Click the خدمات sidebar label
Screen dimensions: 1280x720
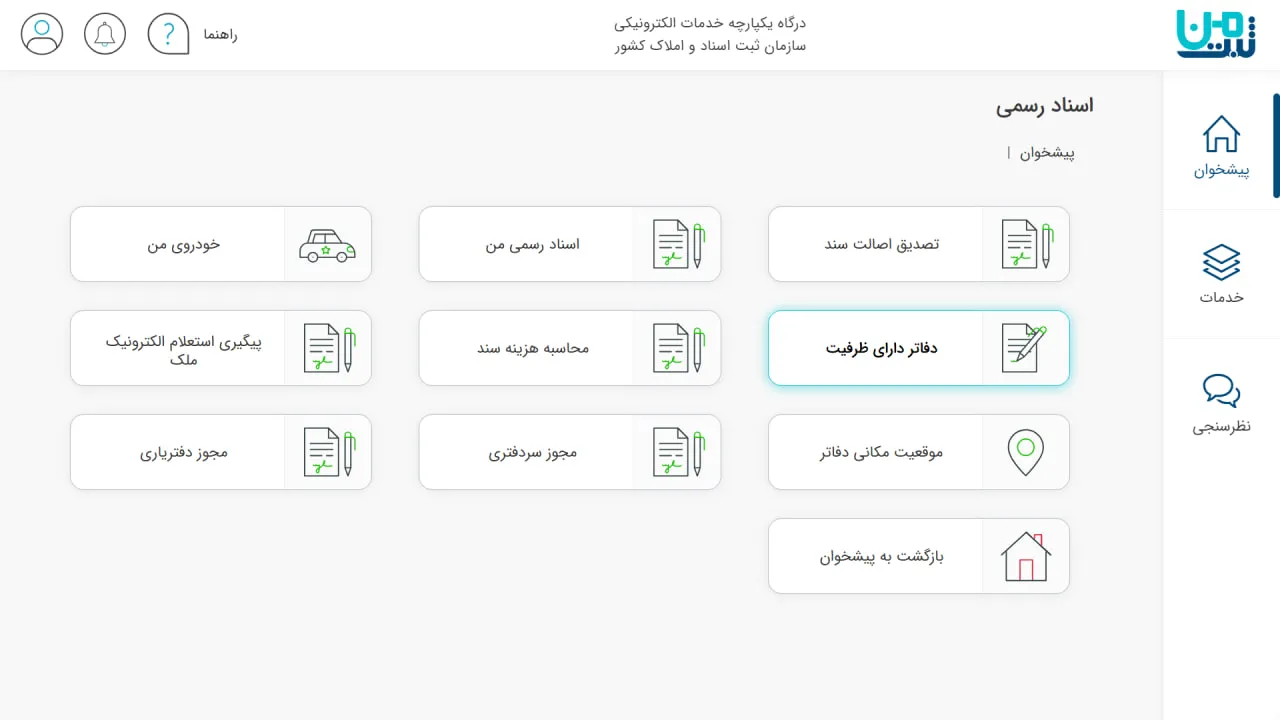(x=1221, y=297)
